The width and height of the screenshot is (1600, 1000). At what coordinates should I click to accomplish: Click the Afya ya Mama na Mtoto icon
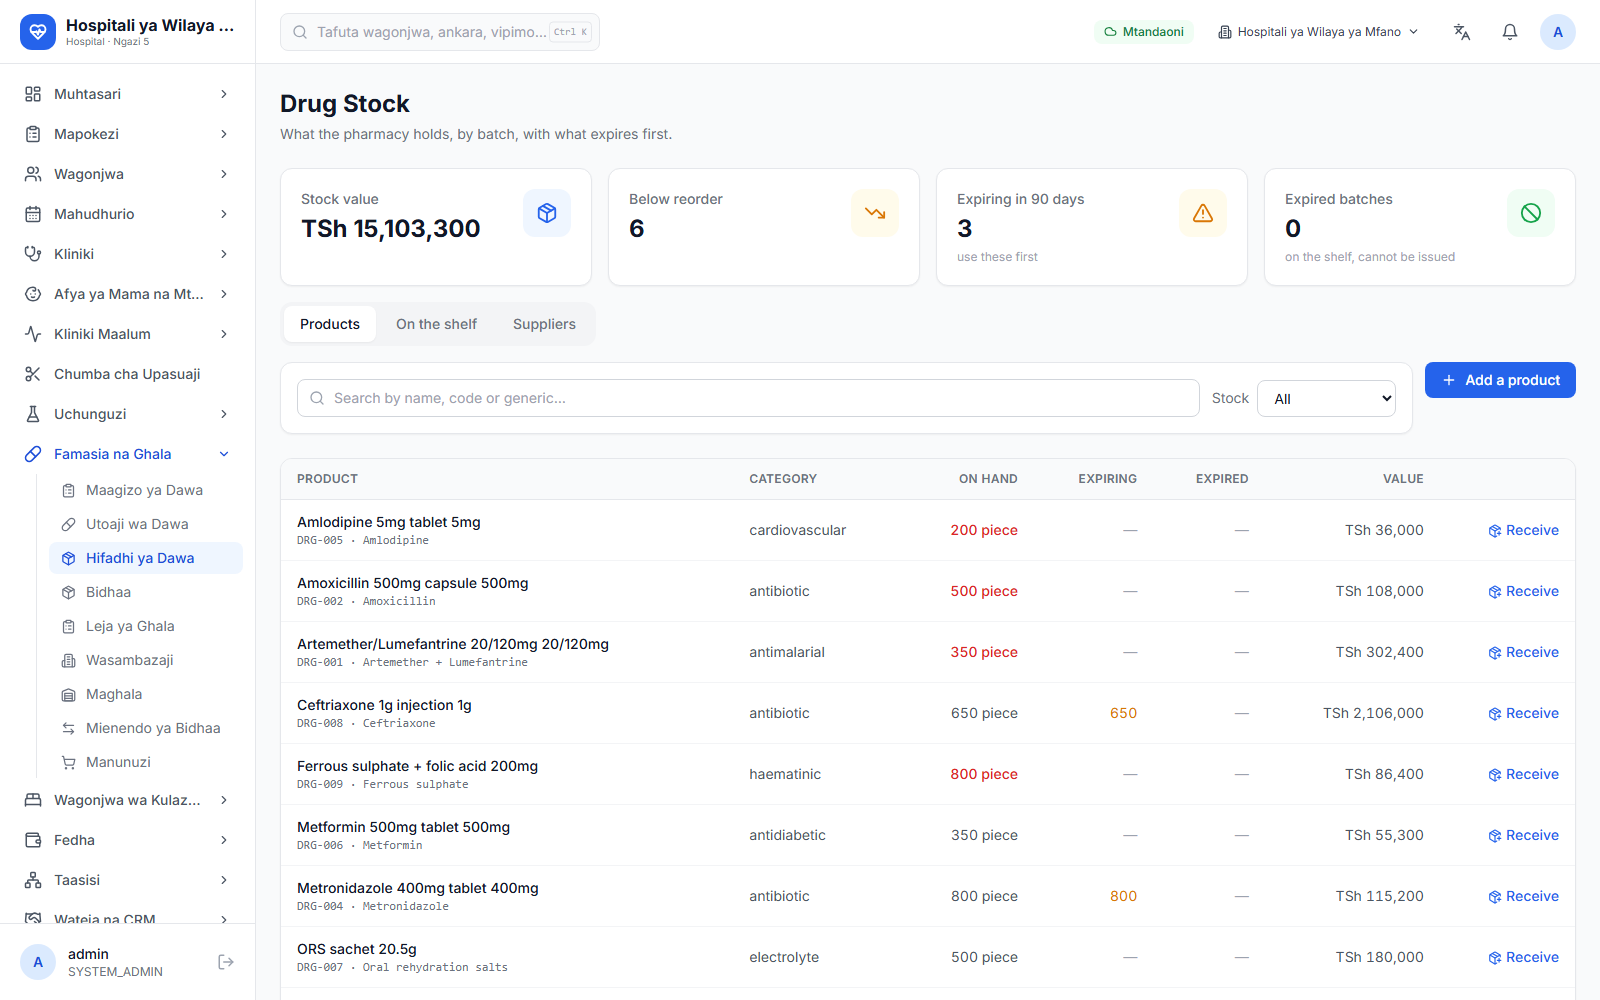33,294
